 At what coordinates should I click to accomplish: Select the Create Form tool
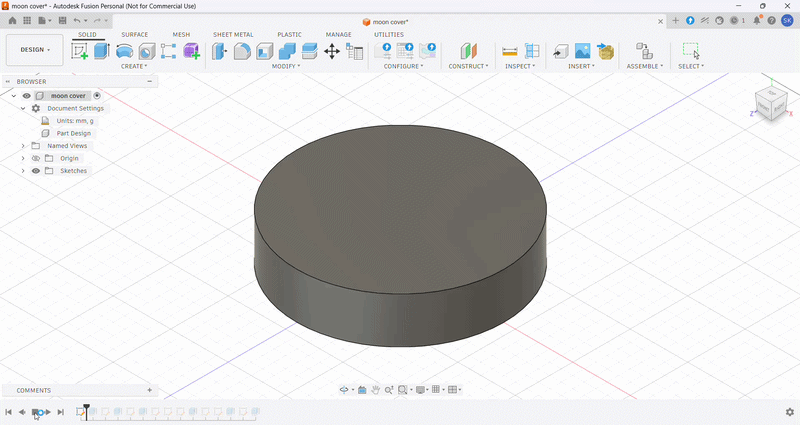pos(191,51)
